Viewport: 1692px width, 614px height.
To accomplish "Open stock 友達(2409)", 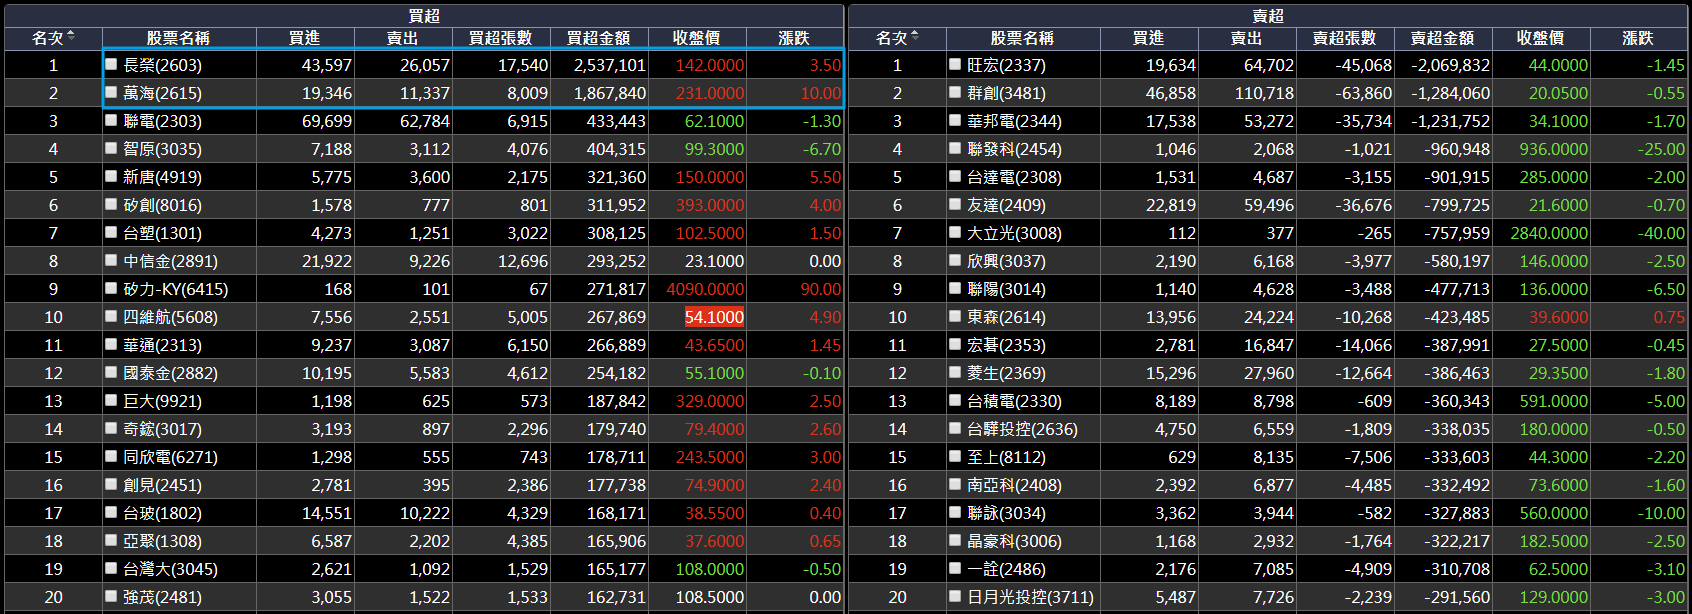I will point(1006,205).
